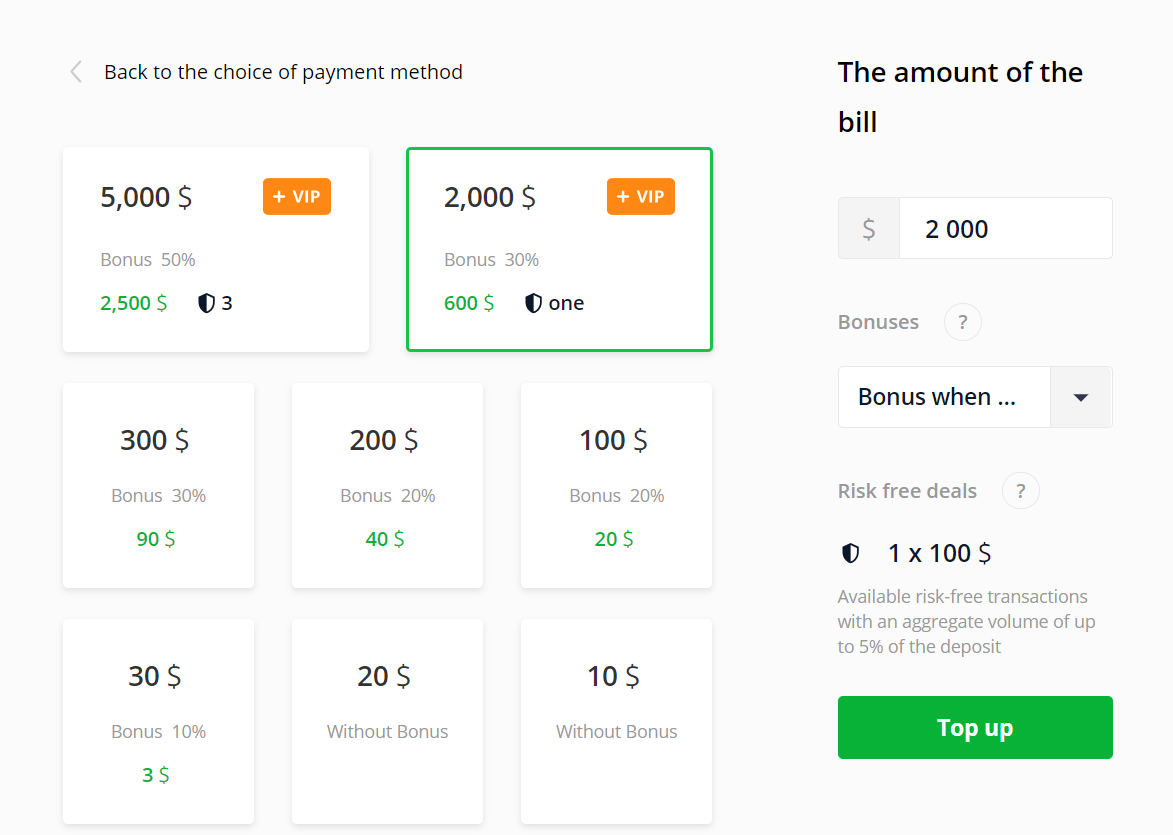Expand the bonus dropdown arrow

pyautogui.click(x=1080, y=397)
